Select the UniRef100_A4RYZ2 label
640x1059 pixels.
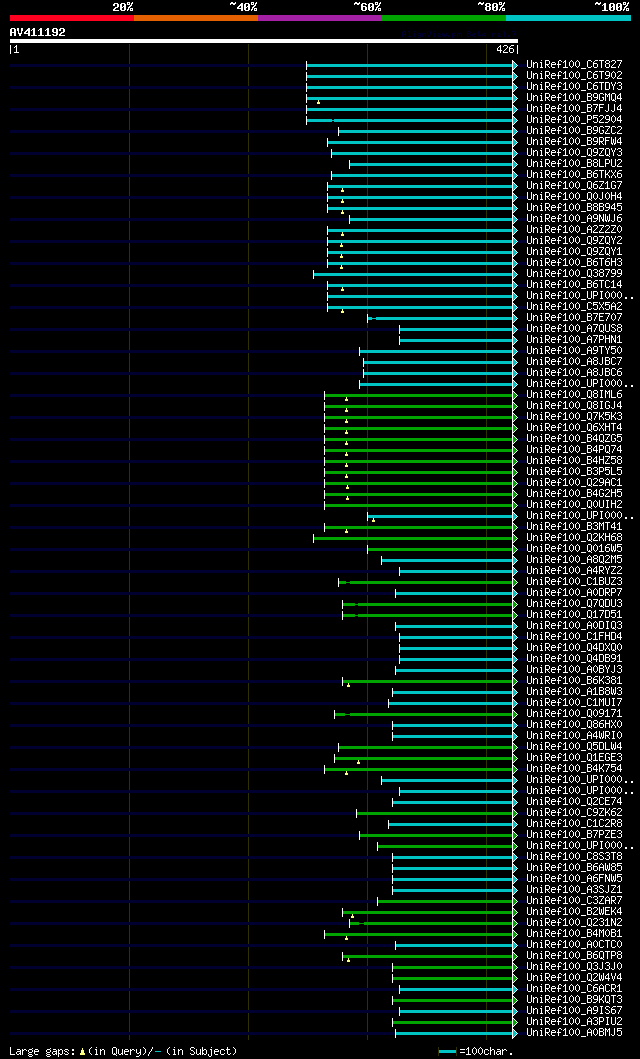575,571
